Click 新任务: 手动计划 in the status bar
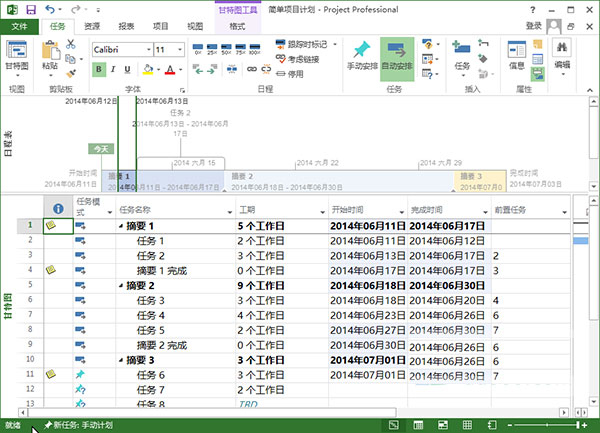Screen dimensions: 600x433 [x=78, y=425]
